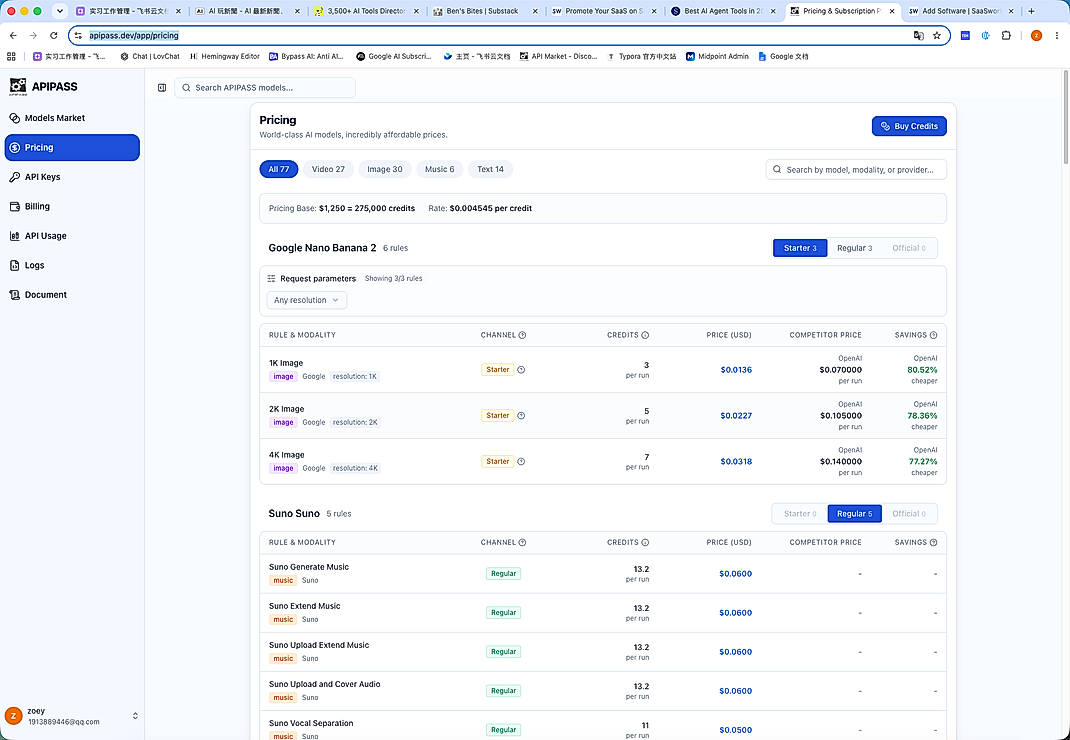Filter pricing by Video 27
1070x740 pixels.
[328, 169]
